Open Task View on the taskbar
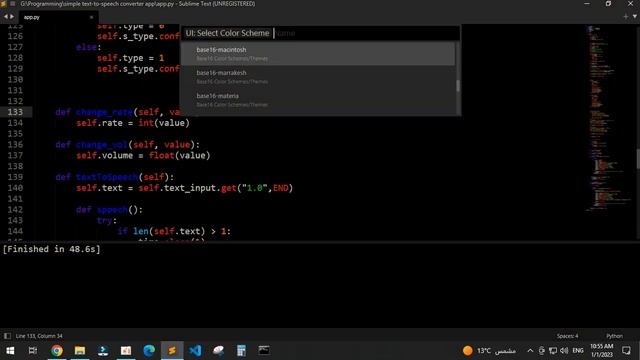The image size is (640, 360). (33, 351)
